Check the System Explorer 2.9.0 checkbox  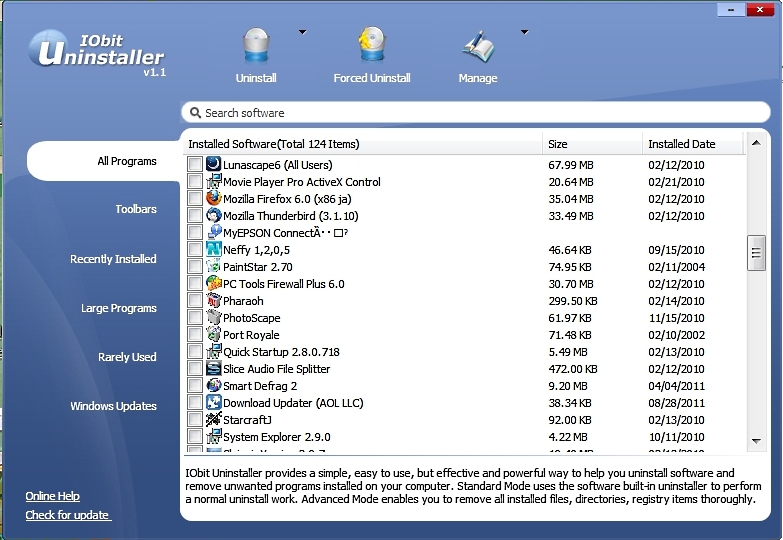tap(195, 436)
